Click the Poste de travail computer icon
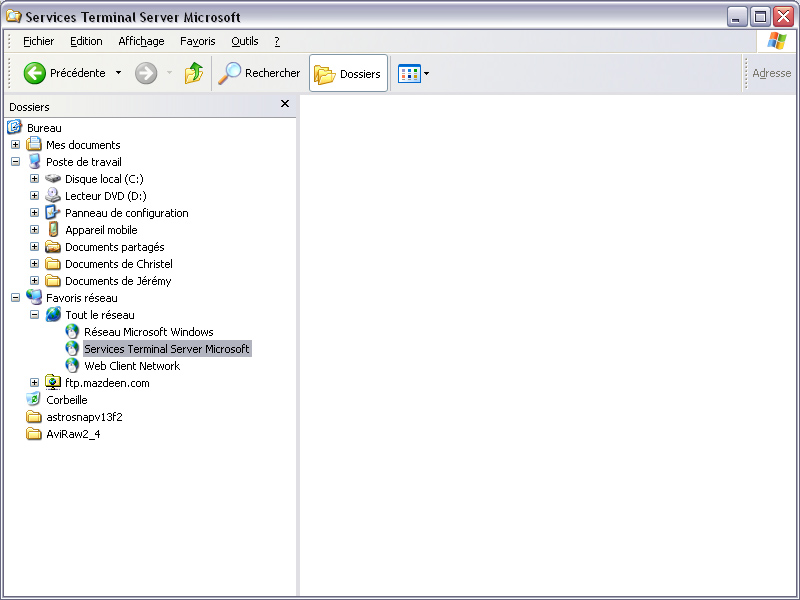 pyautogui.click(x=34, y=161)
